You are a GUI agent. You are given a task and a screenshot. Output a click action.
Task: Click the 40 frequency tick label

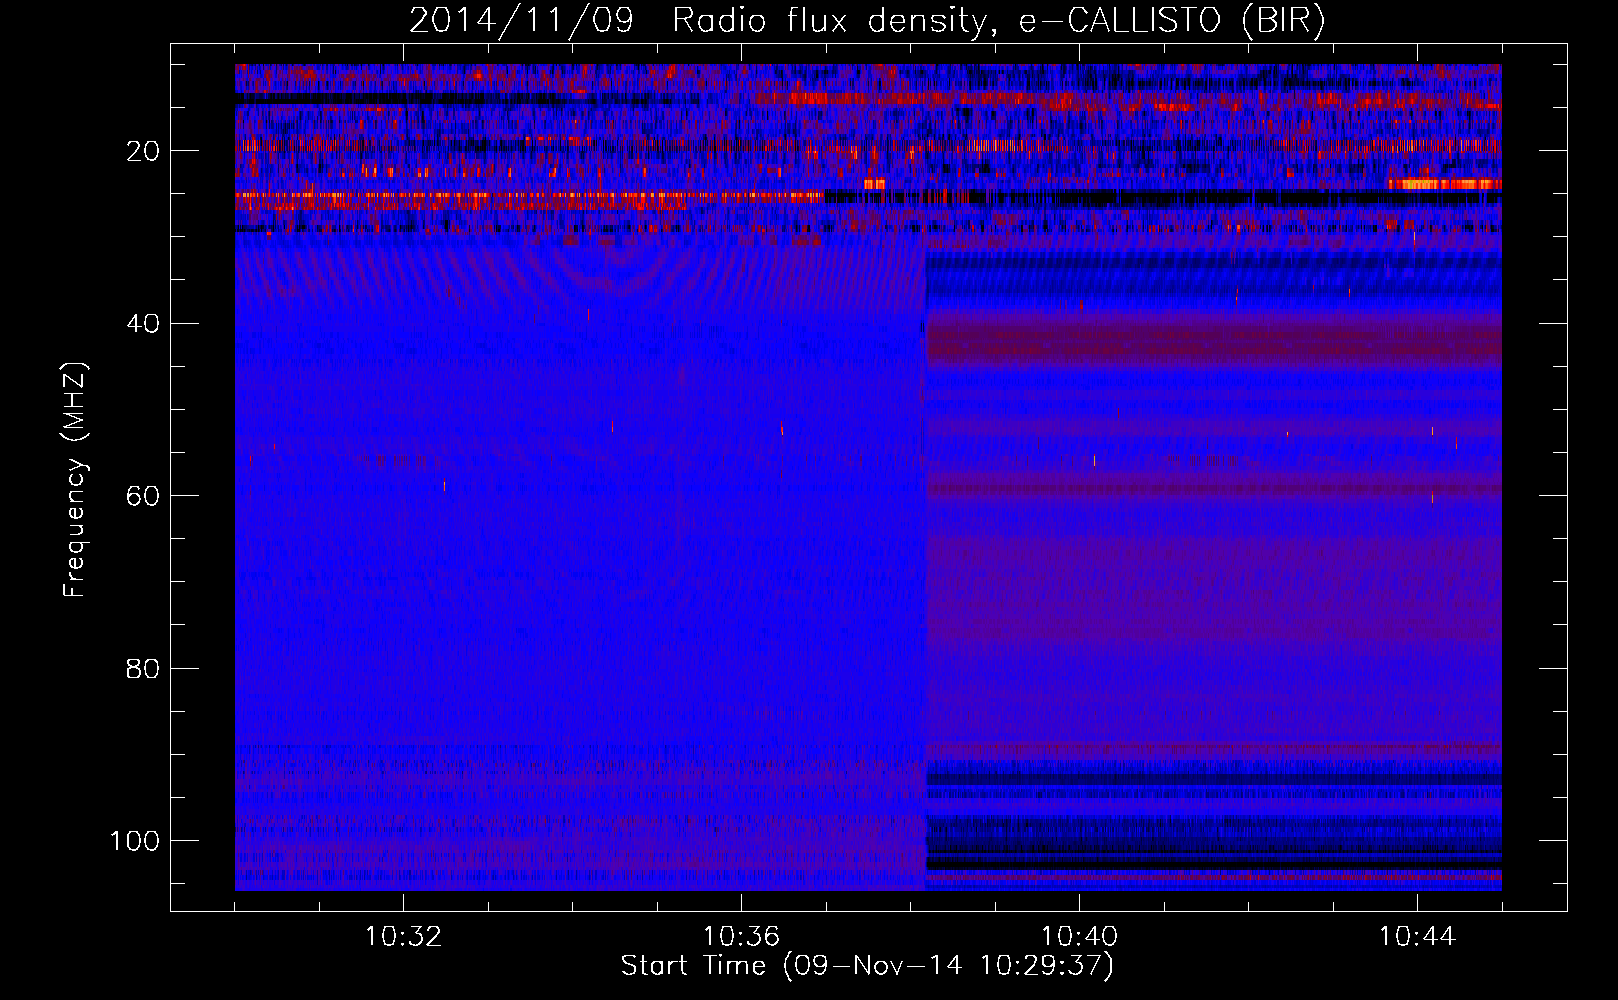144,324
